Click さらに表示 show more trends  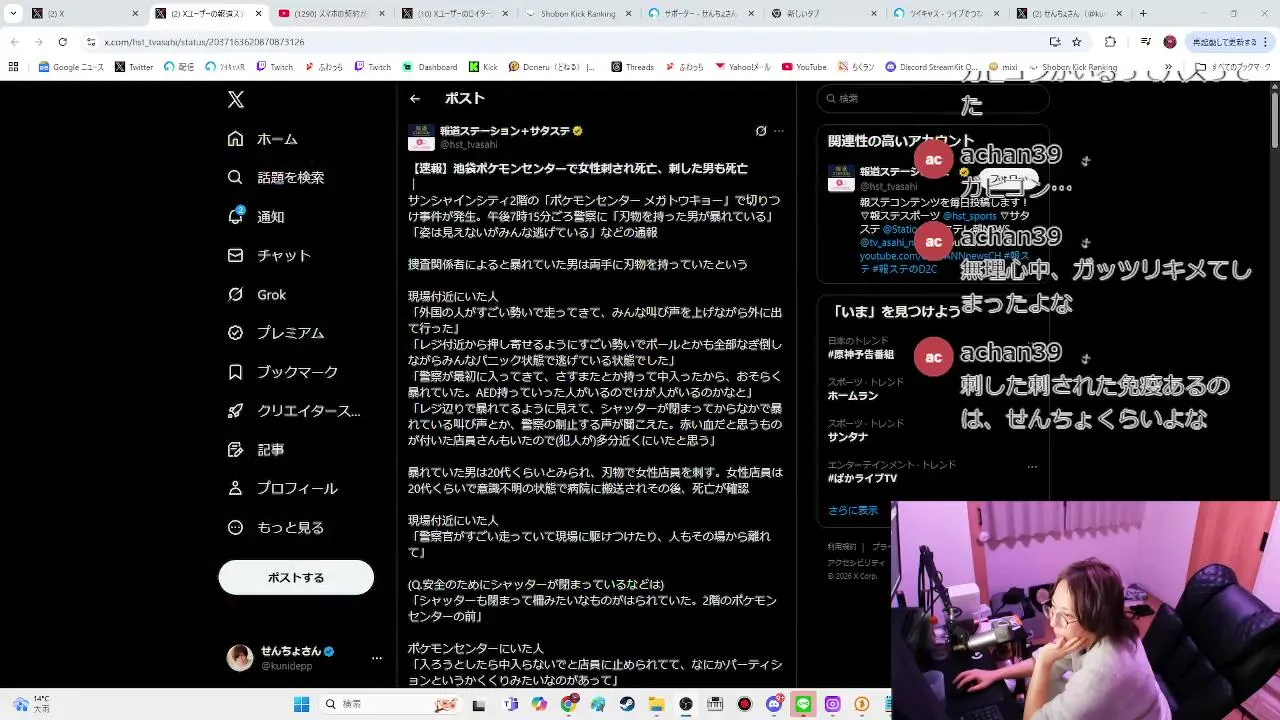[853, 510]
